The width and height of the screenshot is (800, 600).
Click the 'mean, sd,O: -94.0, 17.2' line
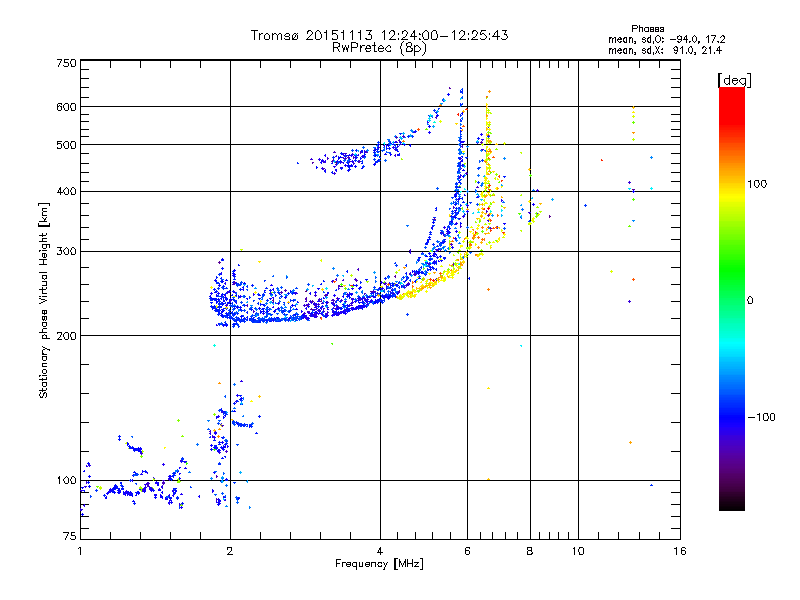coord(666,39)
